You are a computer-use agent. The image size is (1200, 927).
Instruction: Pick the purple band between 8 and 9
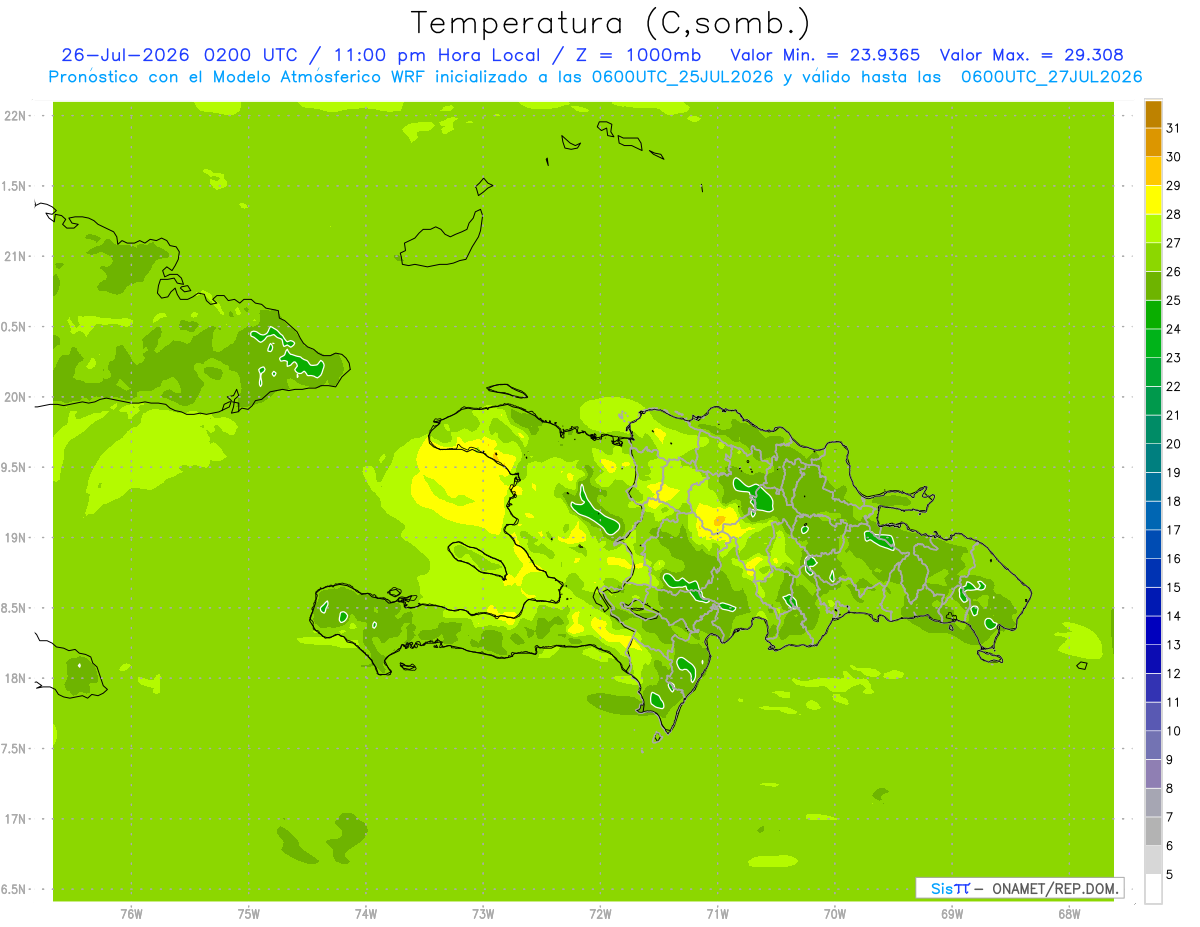click(1153, 774)
